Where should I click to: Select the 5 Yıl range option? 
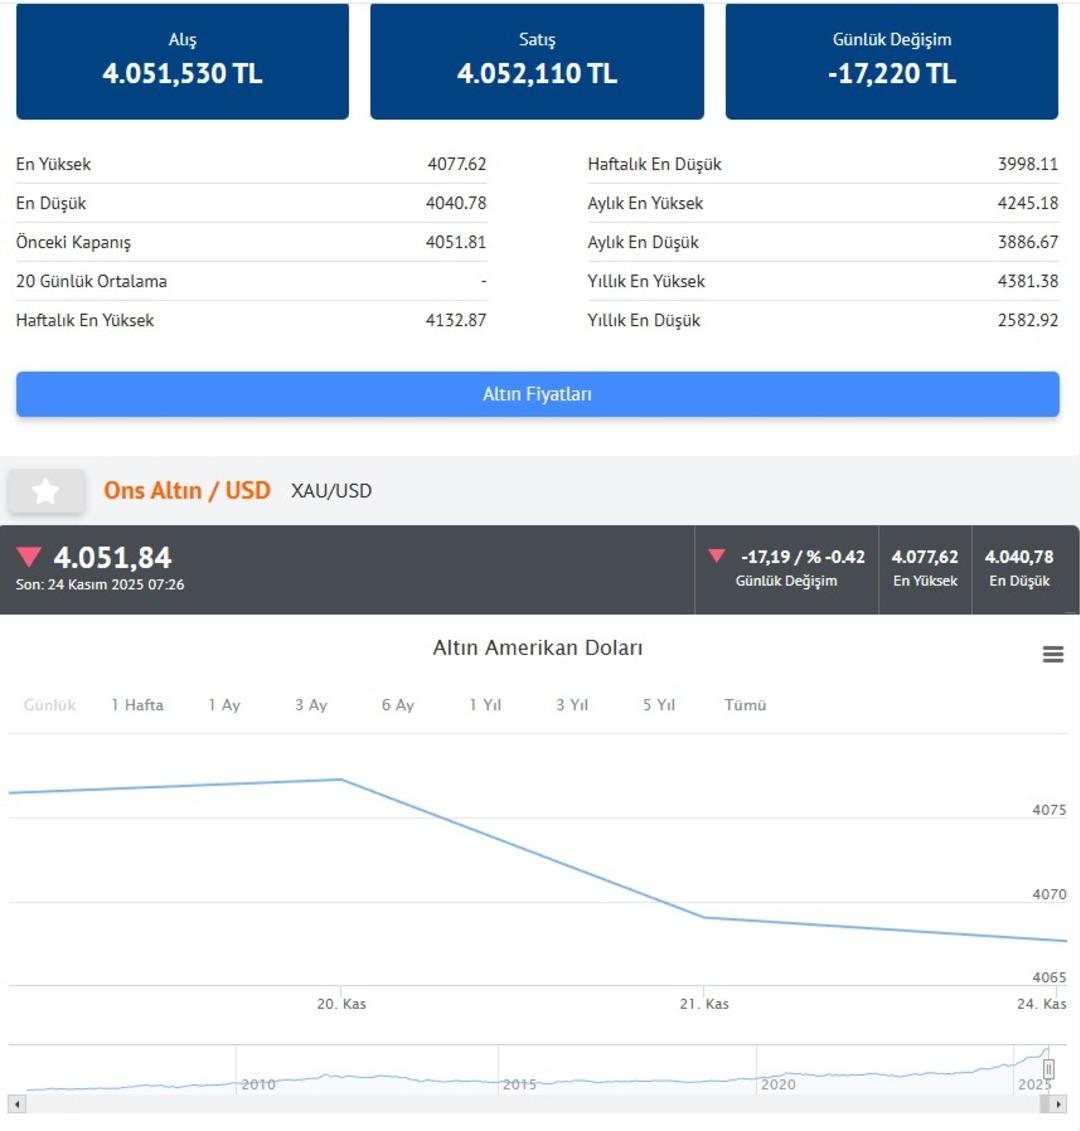pyautogui.click(x=659, y=705)
